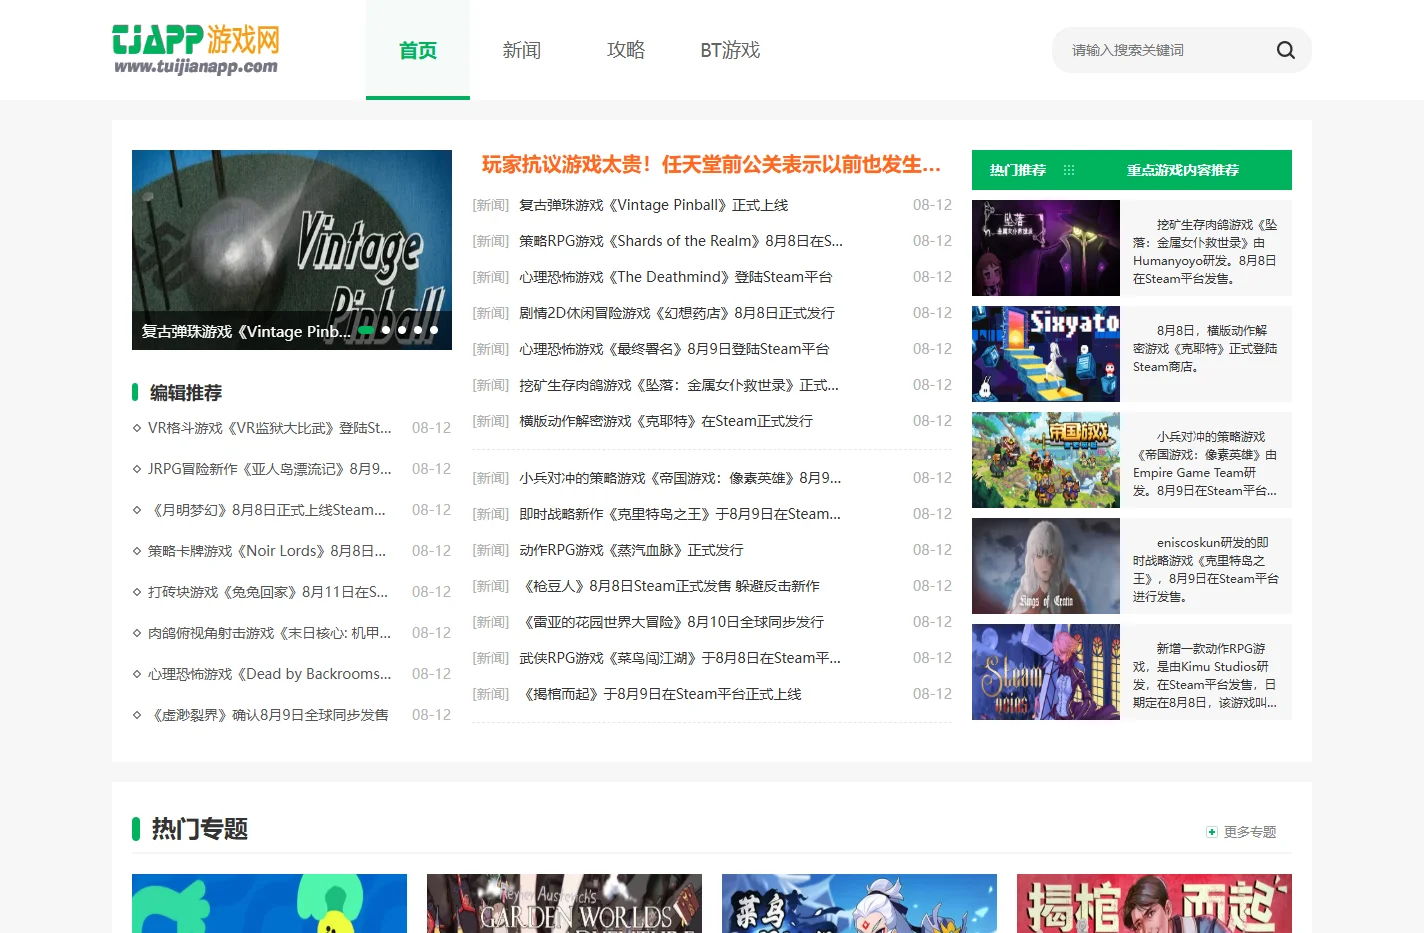Open news 《雷亚的花园世界大冒险》
Image resolution: width=1424 pixels, height=933 pixels.
[x=672, y=622]
